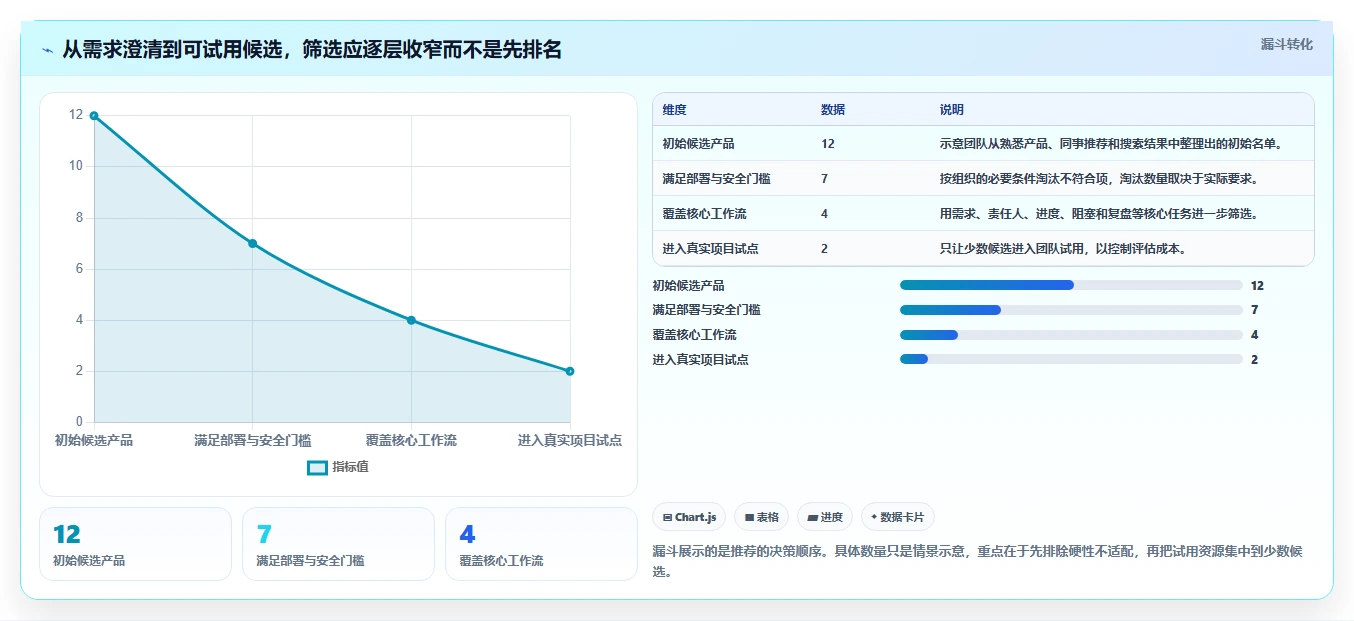Toggle the 指标值 legend item
1354x621 pixels.
[338, 467]
